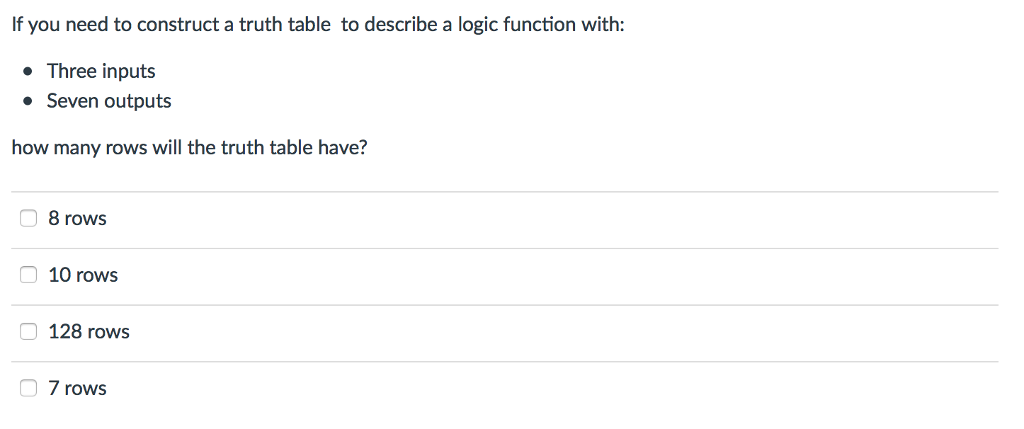Image resolution: width=1024 pixels, height=429 pixels.
Task: Click the "Seven outputs" bullet text
Action: [x=109, y=101]
